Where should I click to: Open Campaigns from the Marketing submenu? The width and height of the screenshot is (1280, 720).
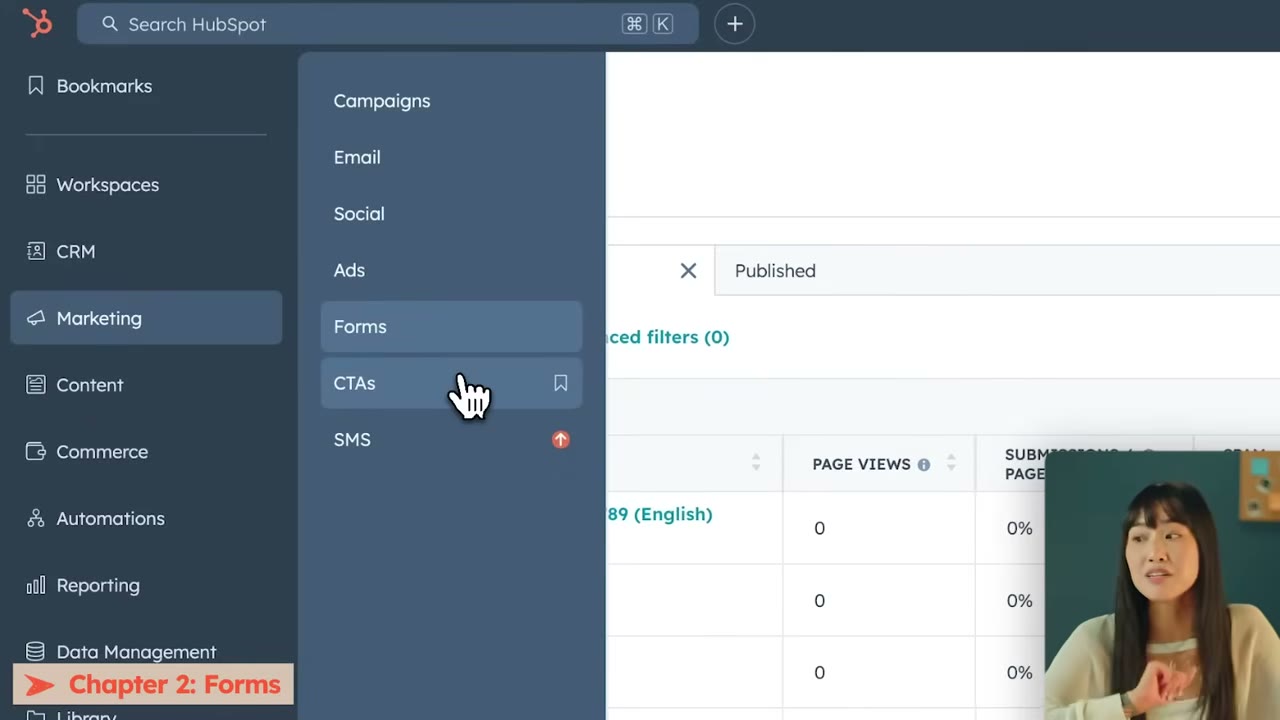pyautogui.click(x=451, y=101)
